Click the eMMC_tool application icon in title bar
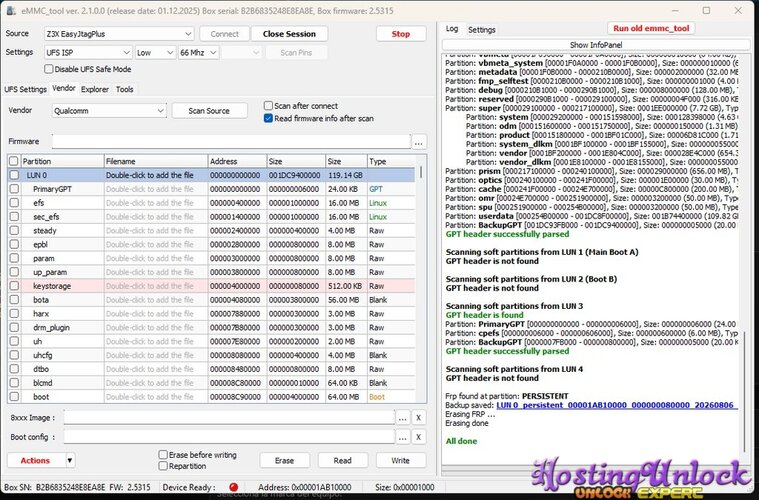The image size is (759, 500). point(11,10)
